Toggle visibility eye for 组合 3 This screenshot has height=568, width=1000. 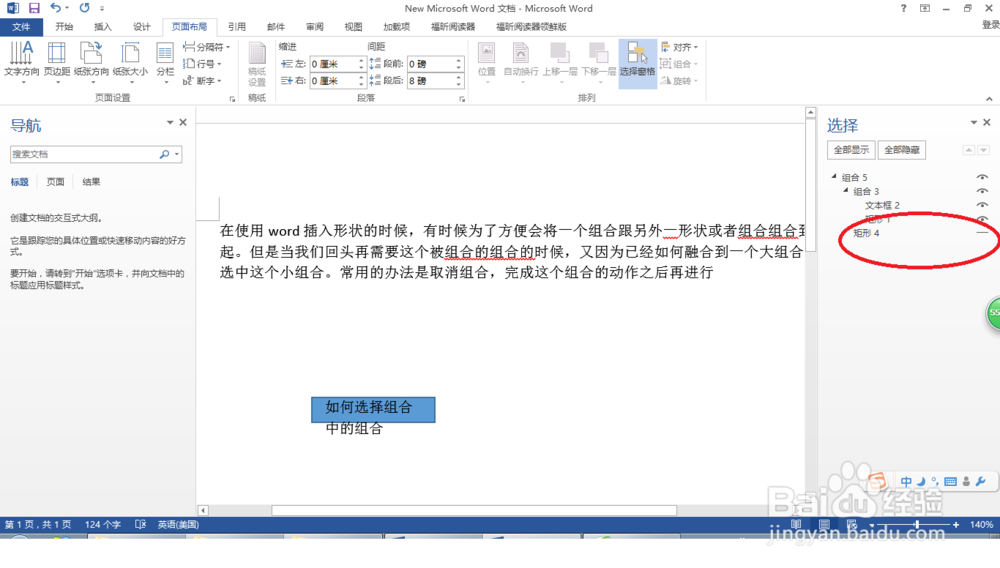[982, 191]
